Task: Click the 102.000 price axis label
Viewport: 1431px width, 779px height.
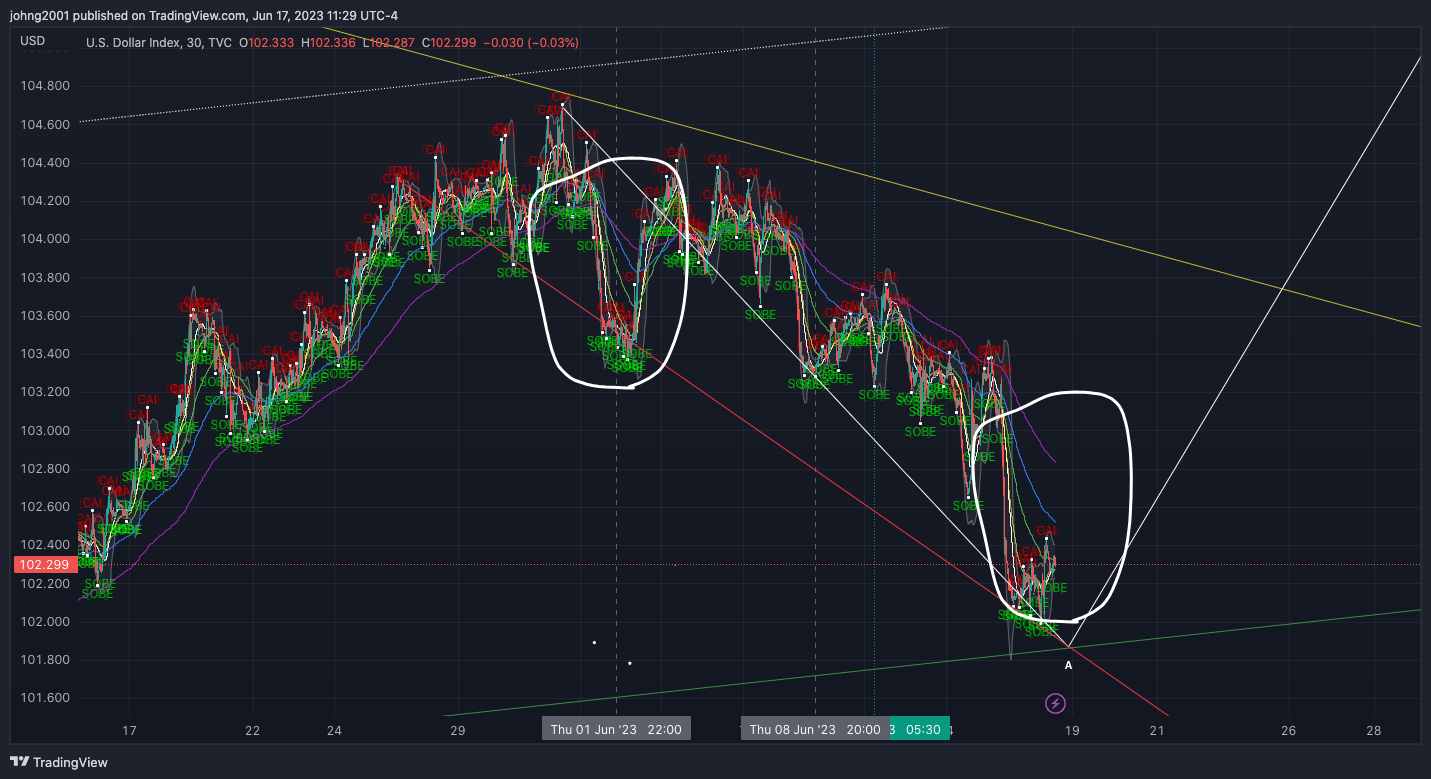Action: [45, 621]
